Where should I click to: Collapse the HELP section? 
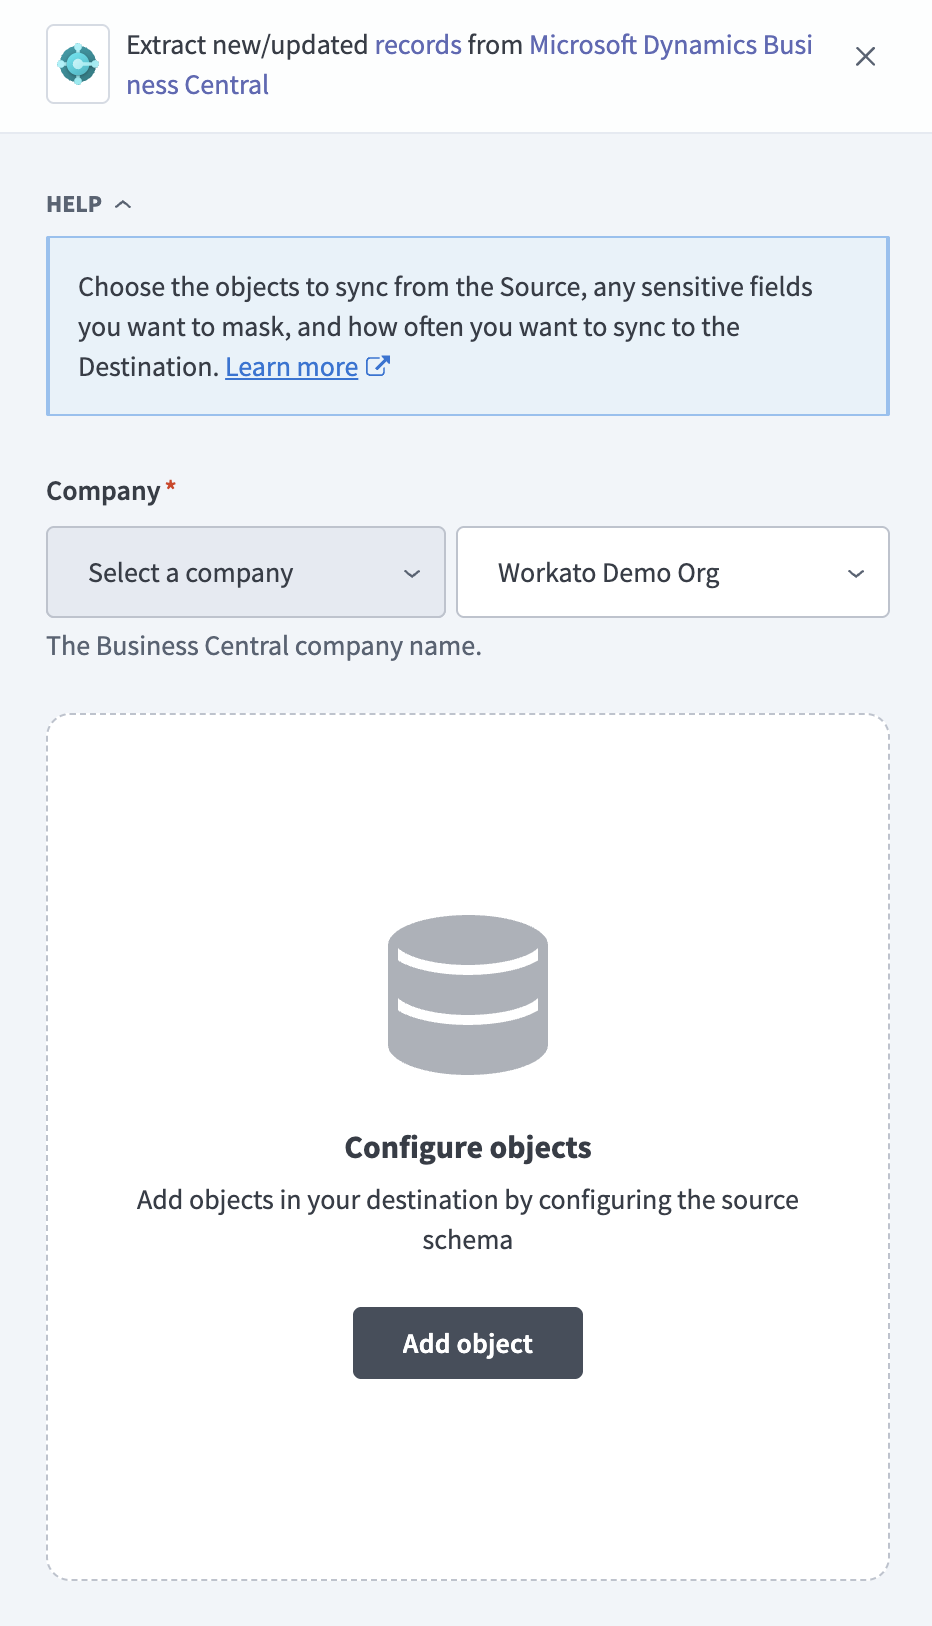(x=89, y=204)
